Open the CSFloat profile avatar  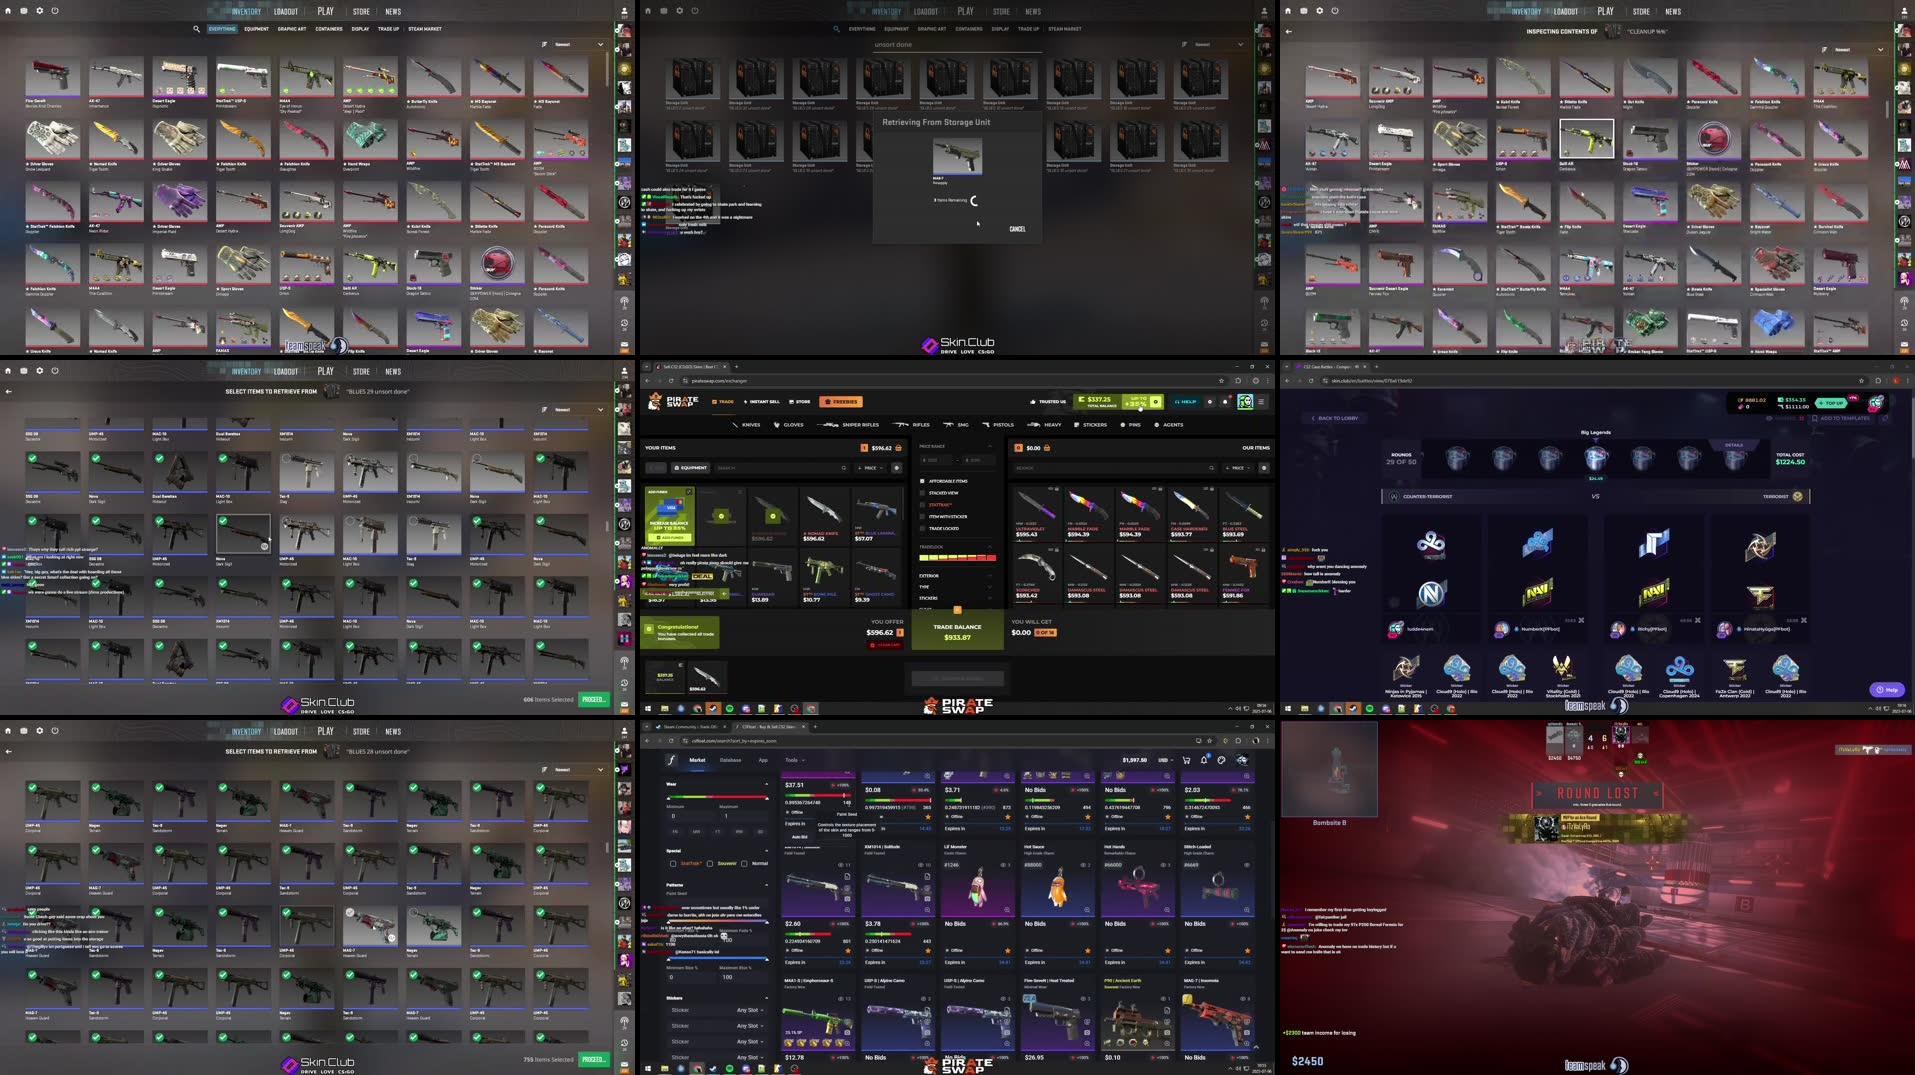[1242, 760]
